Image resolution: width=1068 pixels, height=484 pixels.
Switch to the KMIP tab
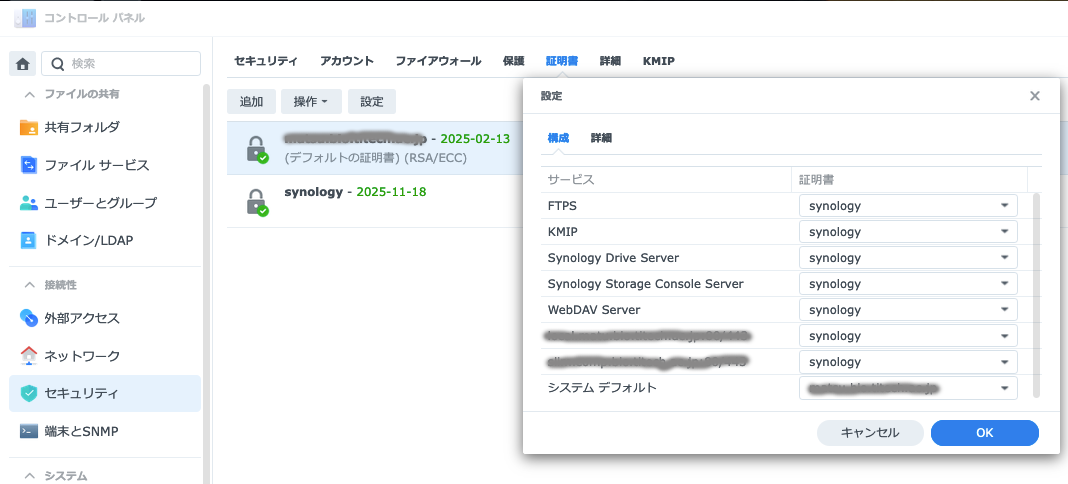659,61
